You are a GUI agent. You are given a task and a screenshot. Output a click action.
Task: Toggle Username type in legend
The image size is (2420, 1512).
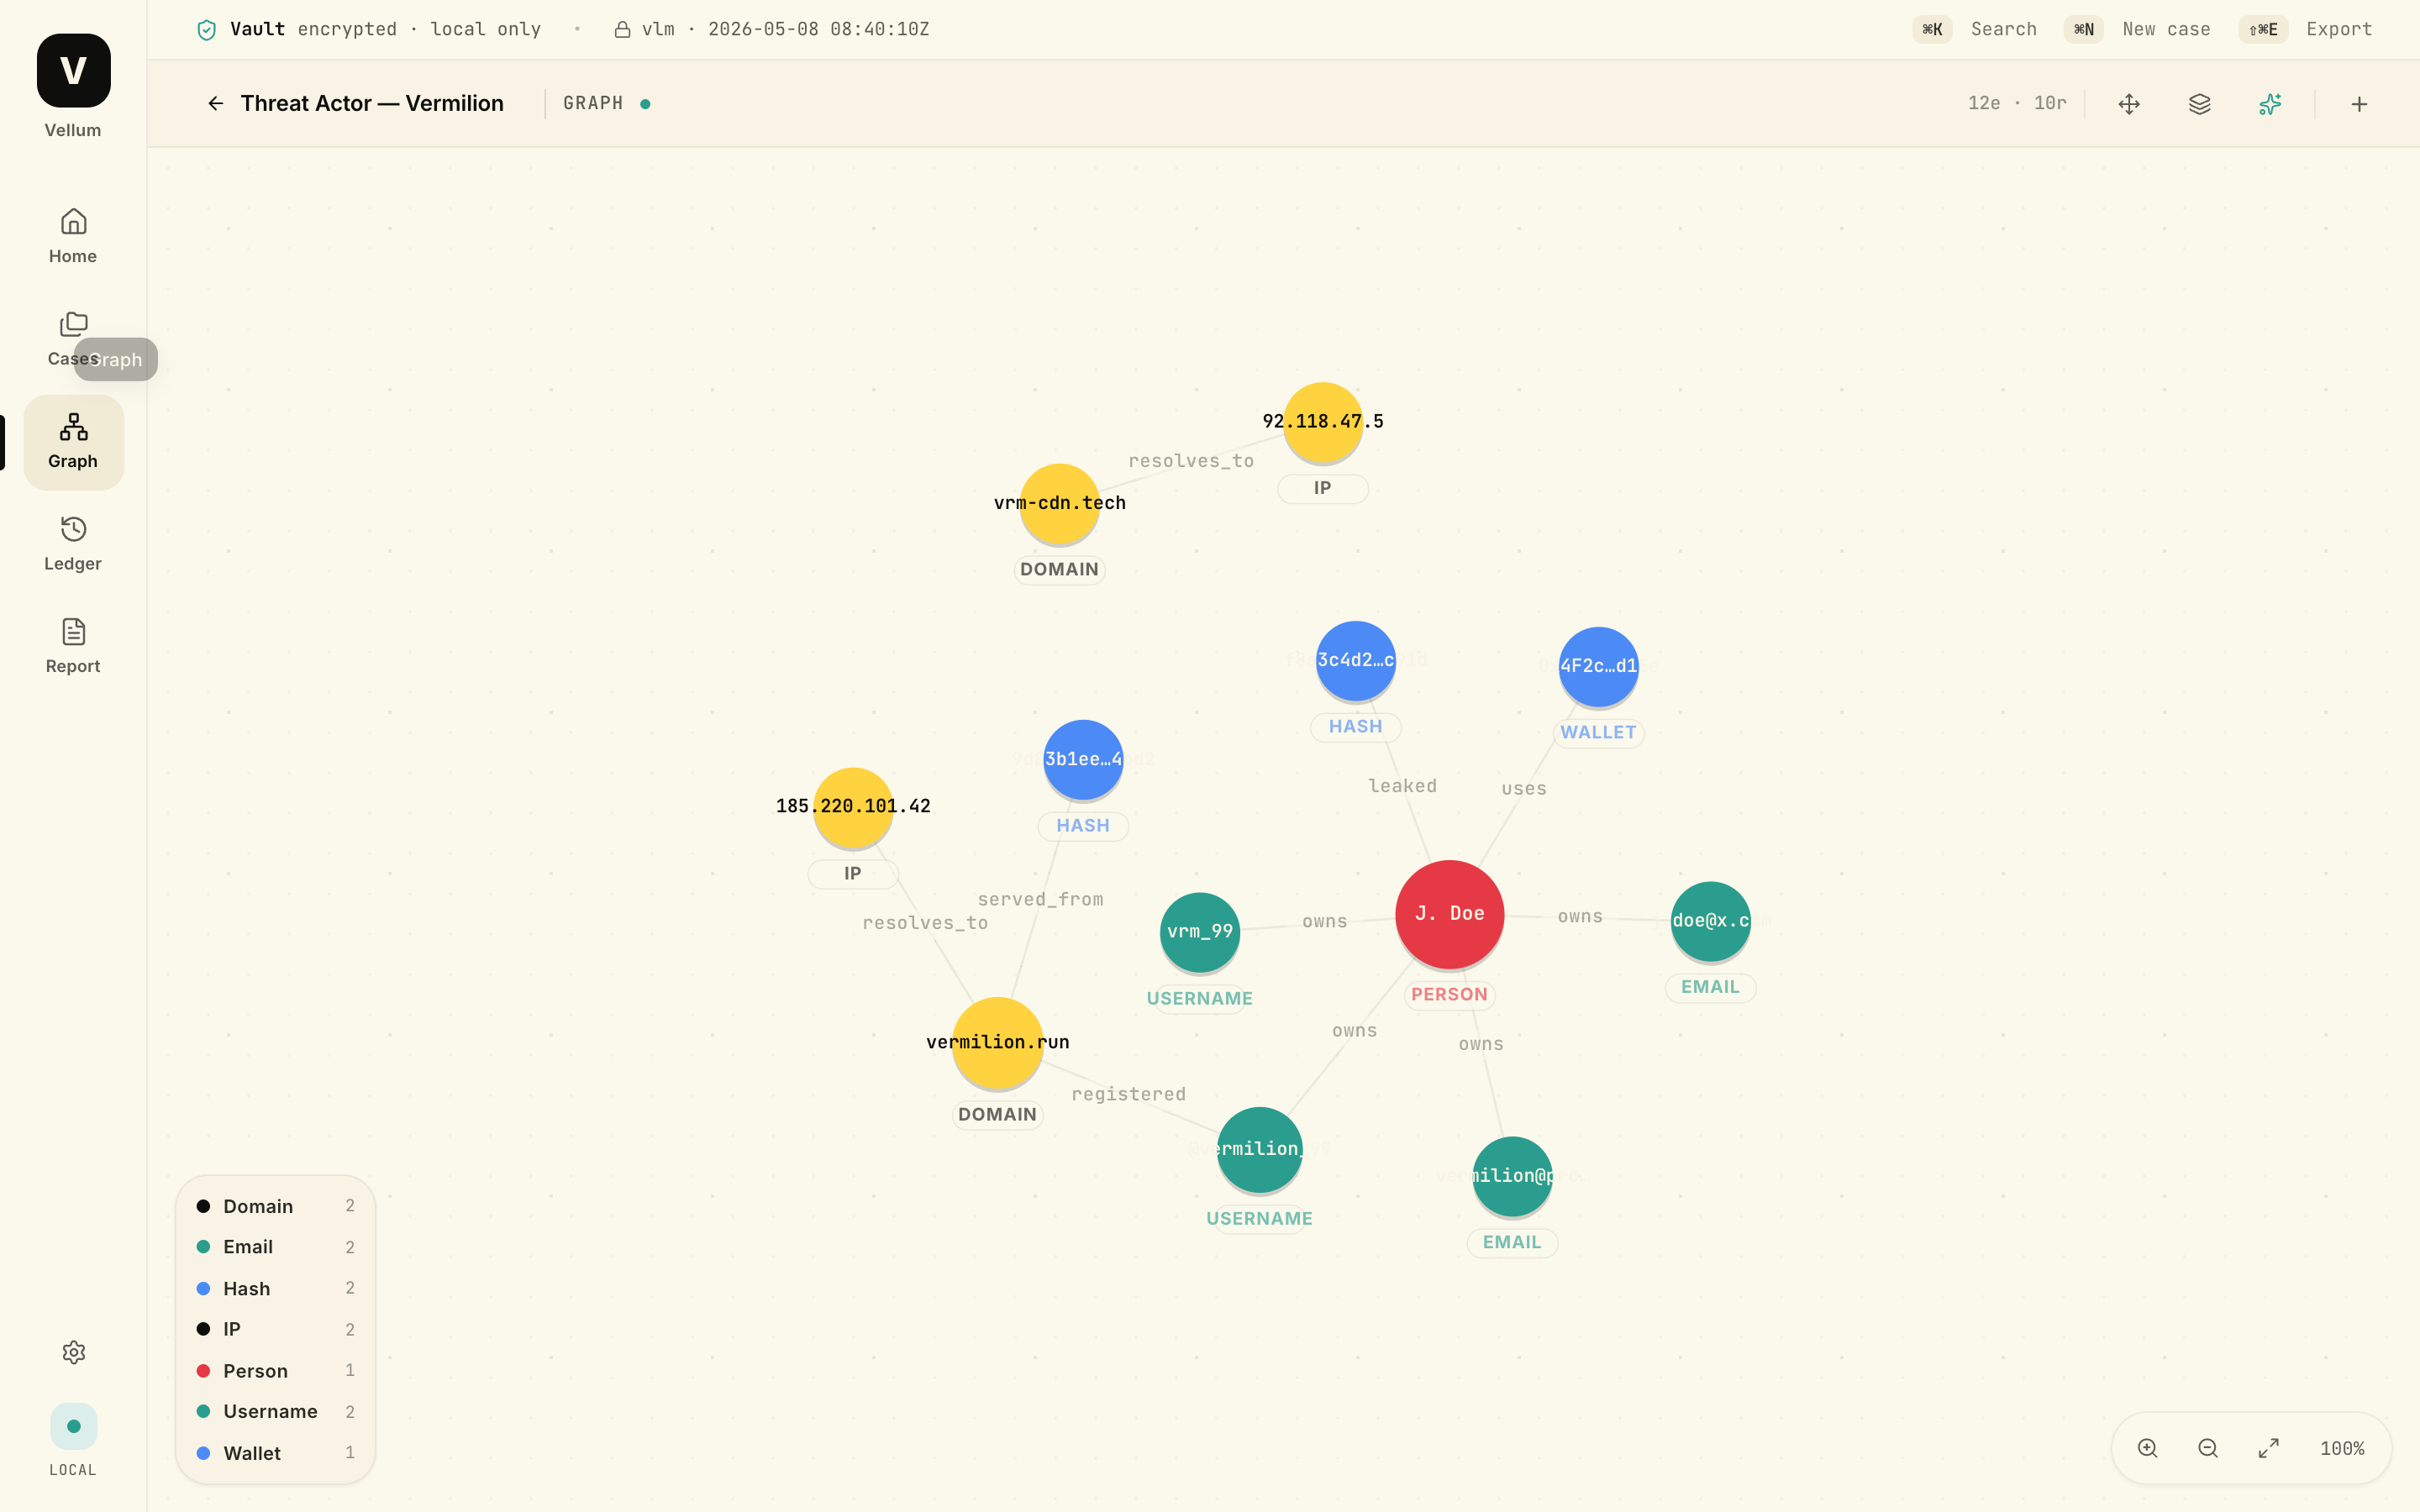275,1412
